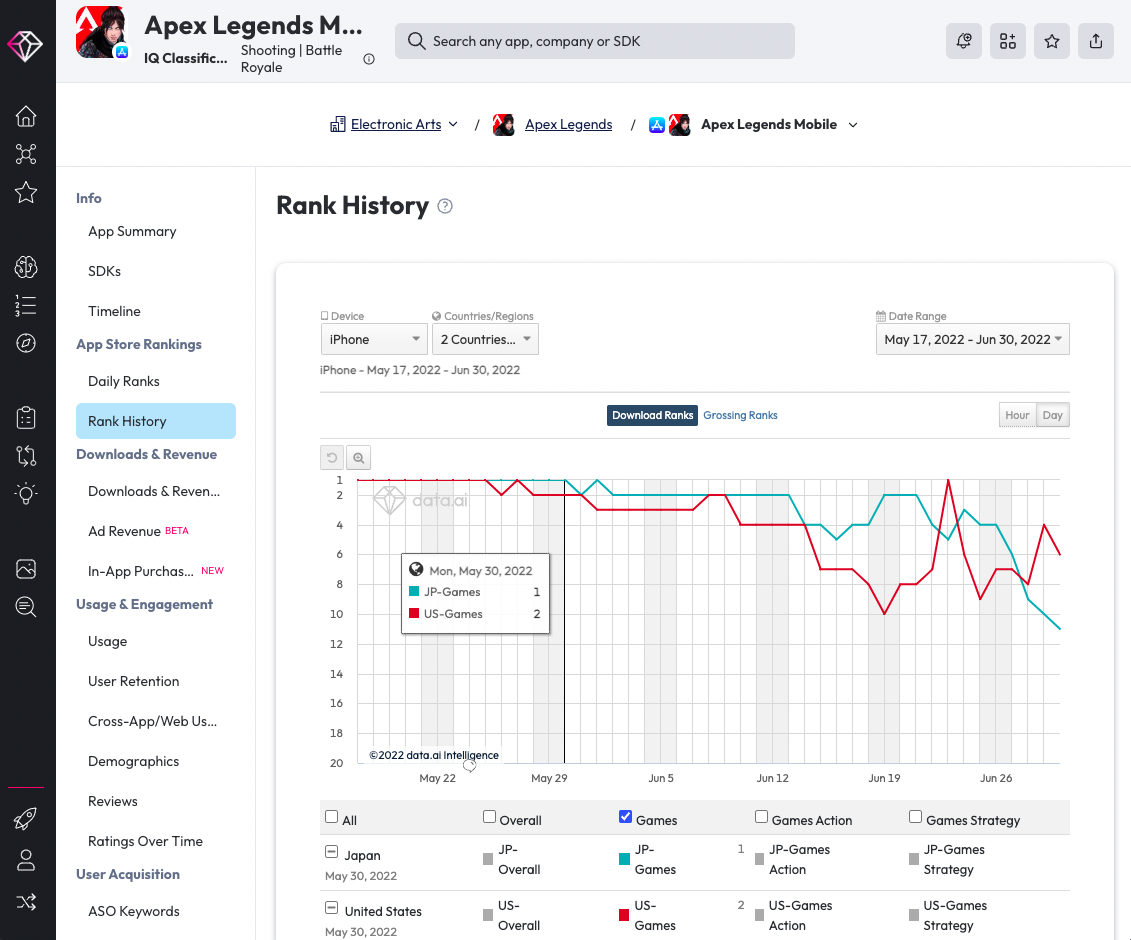Toggle the All categories checkbox
The width and height of the screenshot is (1131, 940).
(332, 817)
